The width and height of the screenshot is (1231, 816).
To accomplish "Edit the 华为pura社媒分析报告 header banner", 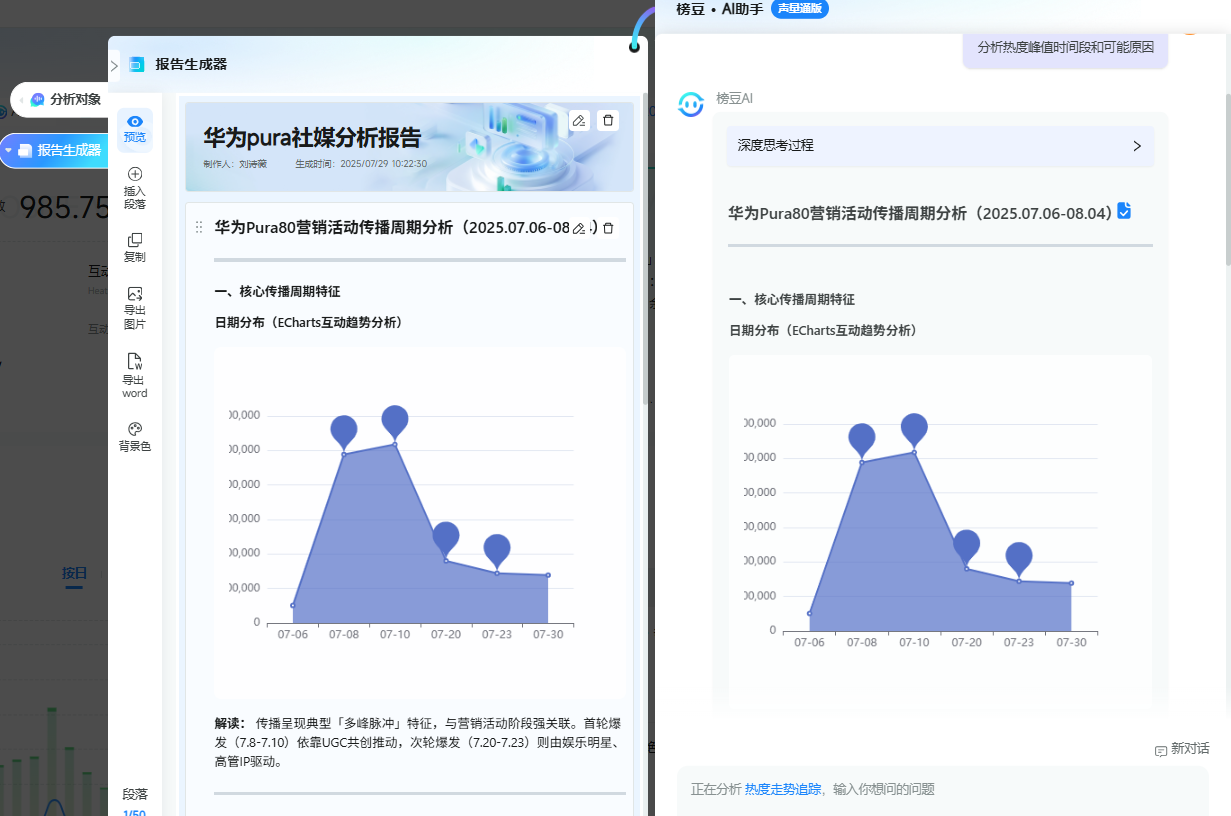I will (579, 121).
